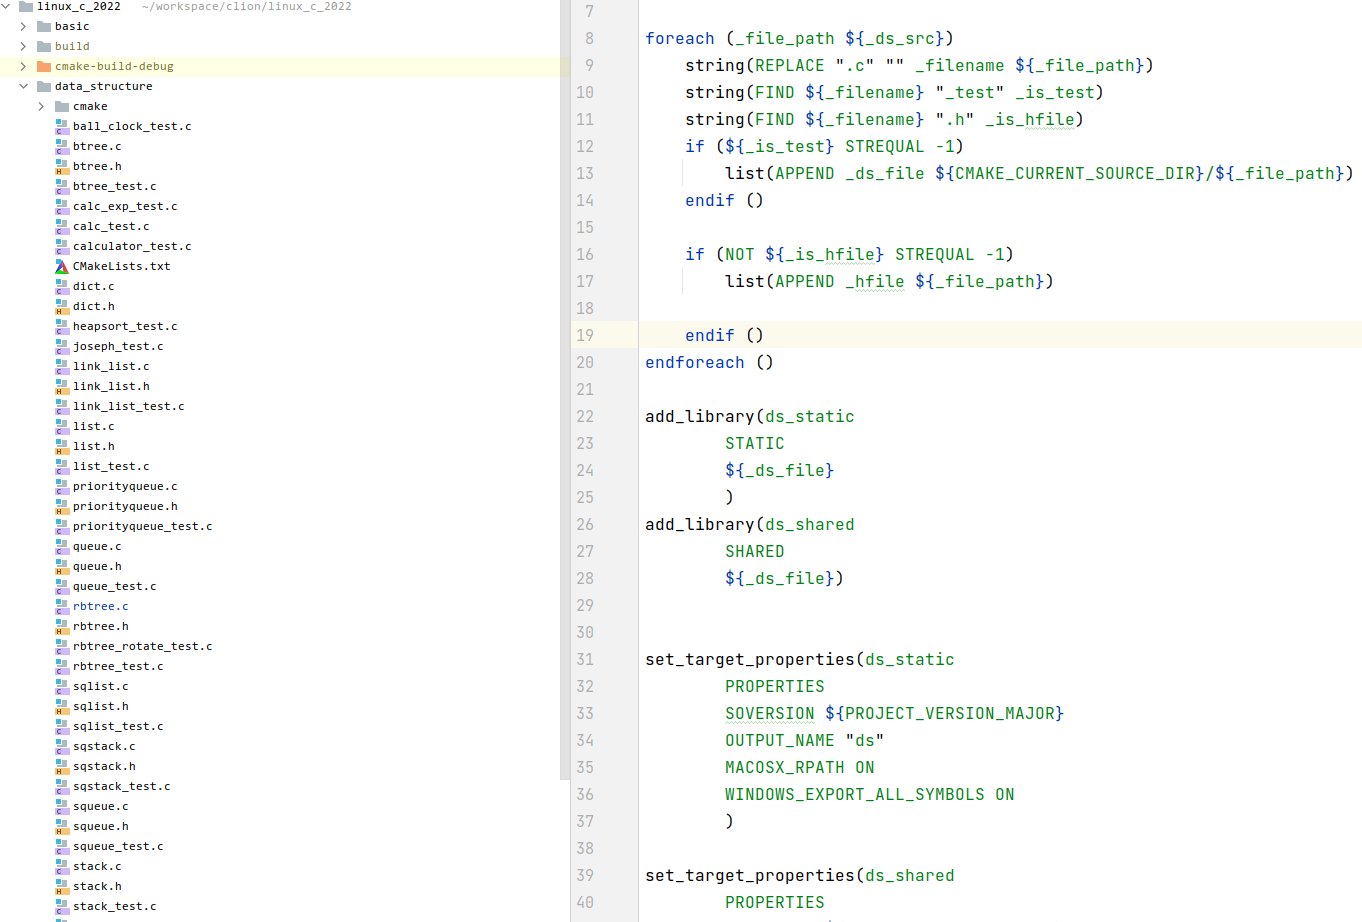Viewport: 1362px width, 922px height.
Task: Click the _is_hfile variable on line 11
Action: coord(1029,119)
